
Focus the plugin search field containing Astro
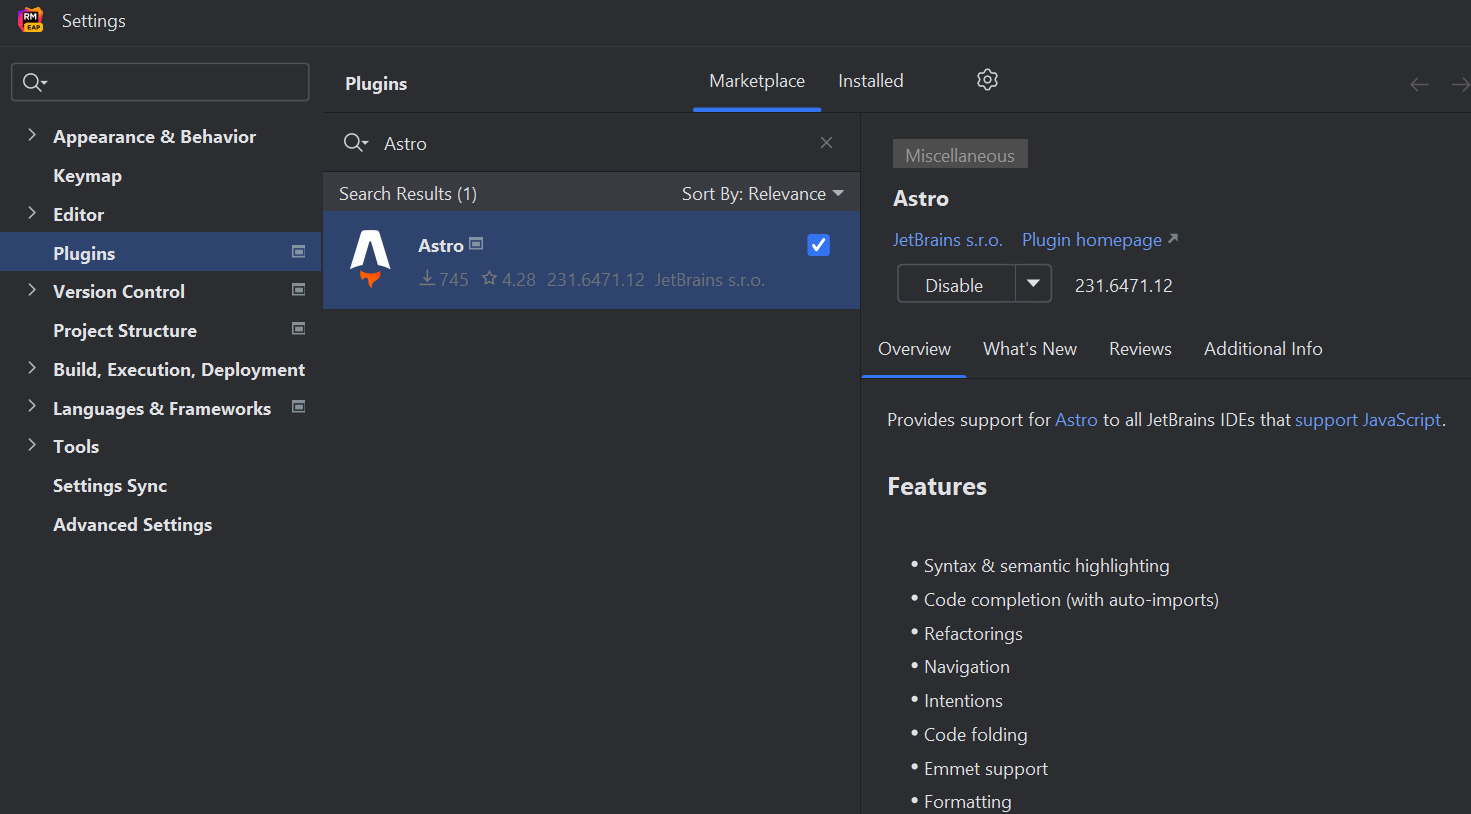point(590,143)
